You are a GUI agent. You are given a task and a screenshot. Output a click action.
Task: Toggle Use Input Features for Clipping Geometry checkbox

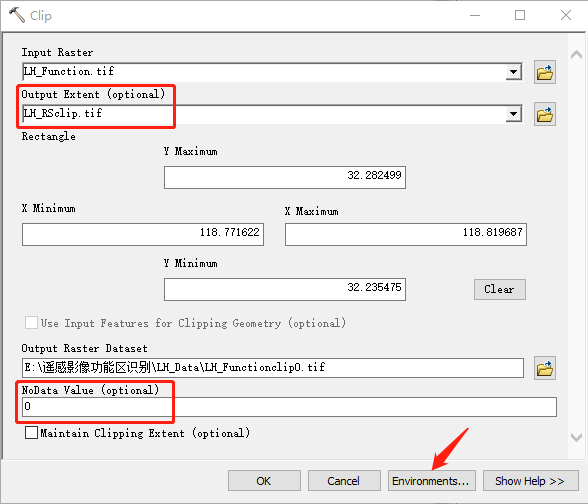click(31, 322)
